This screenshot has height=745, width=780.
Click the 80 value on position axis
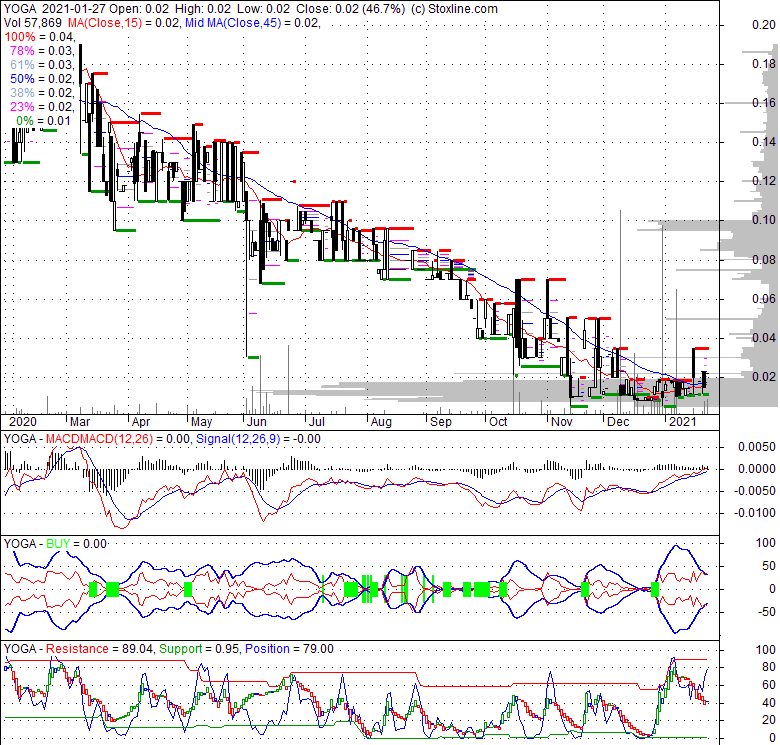[769, 667]
